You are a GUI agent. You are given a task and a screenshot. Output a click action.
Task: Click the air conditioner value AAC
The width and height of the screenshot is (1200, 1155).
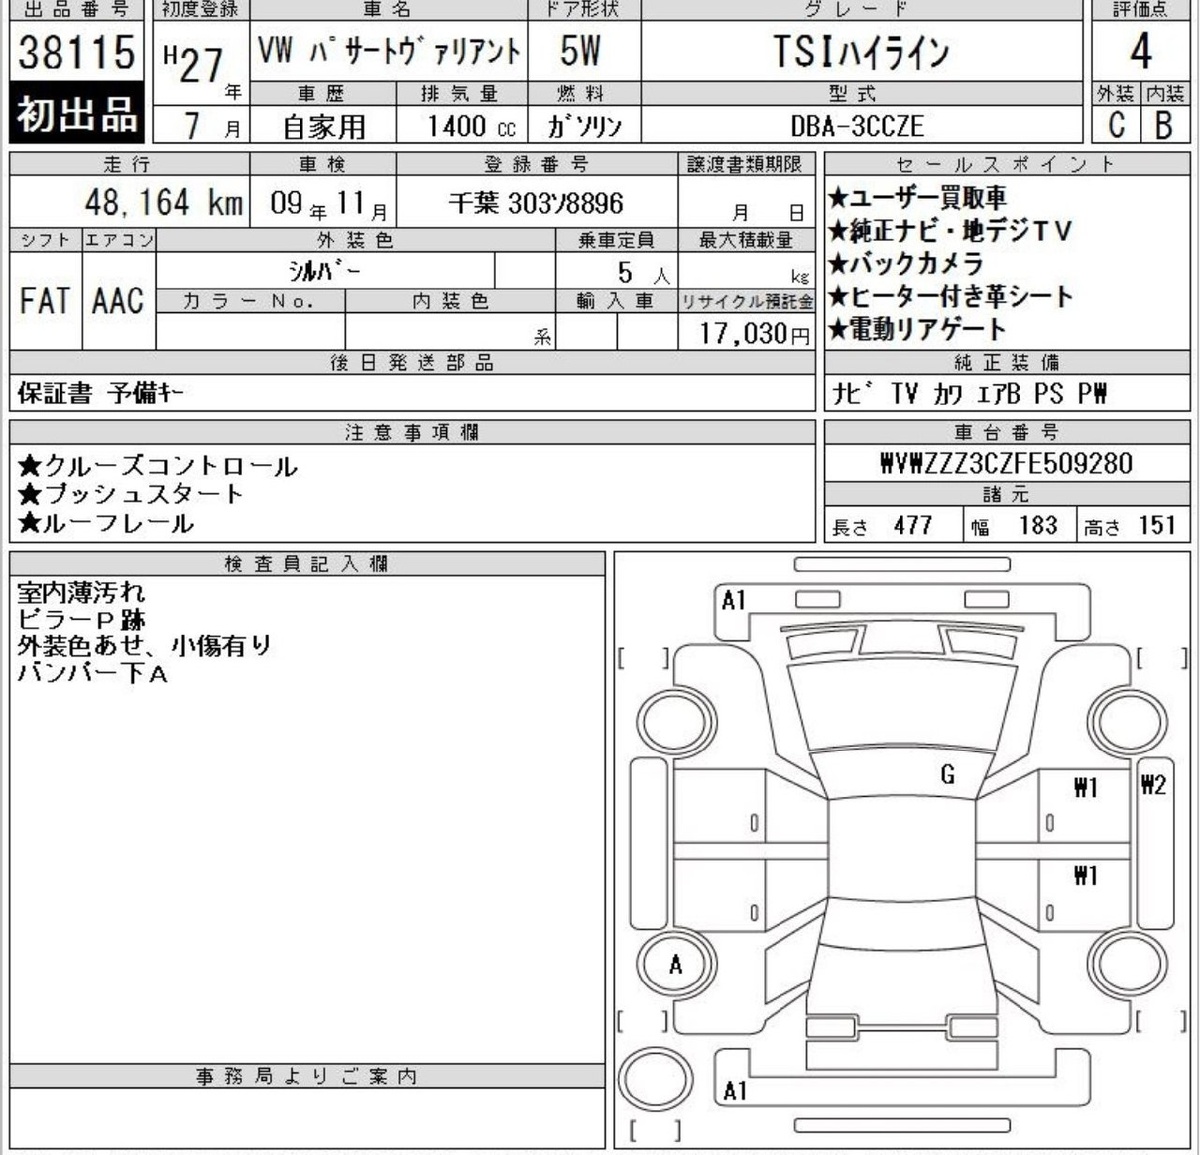click(x=118, y=300)
